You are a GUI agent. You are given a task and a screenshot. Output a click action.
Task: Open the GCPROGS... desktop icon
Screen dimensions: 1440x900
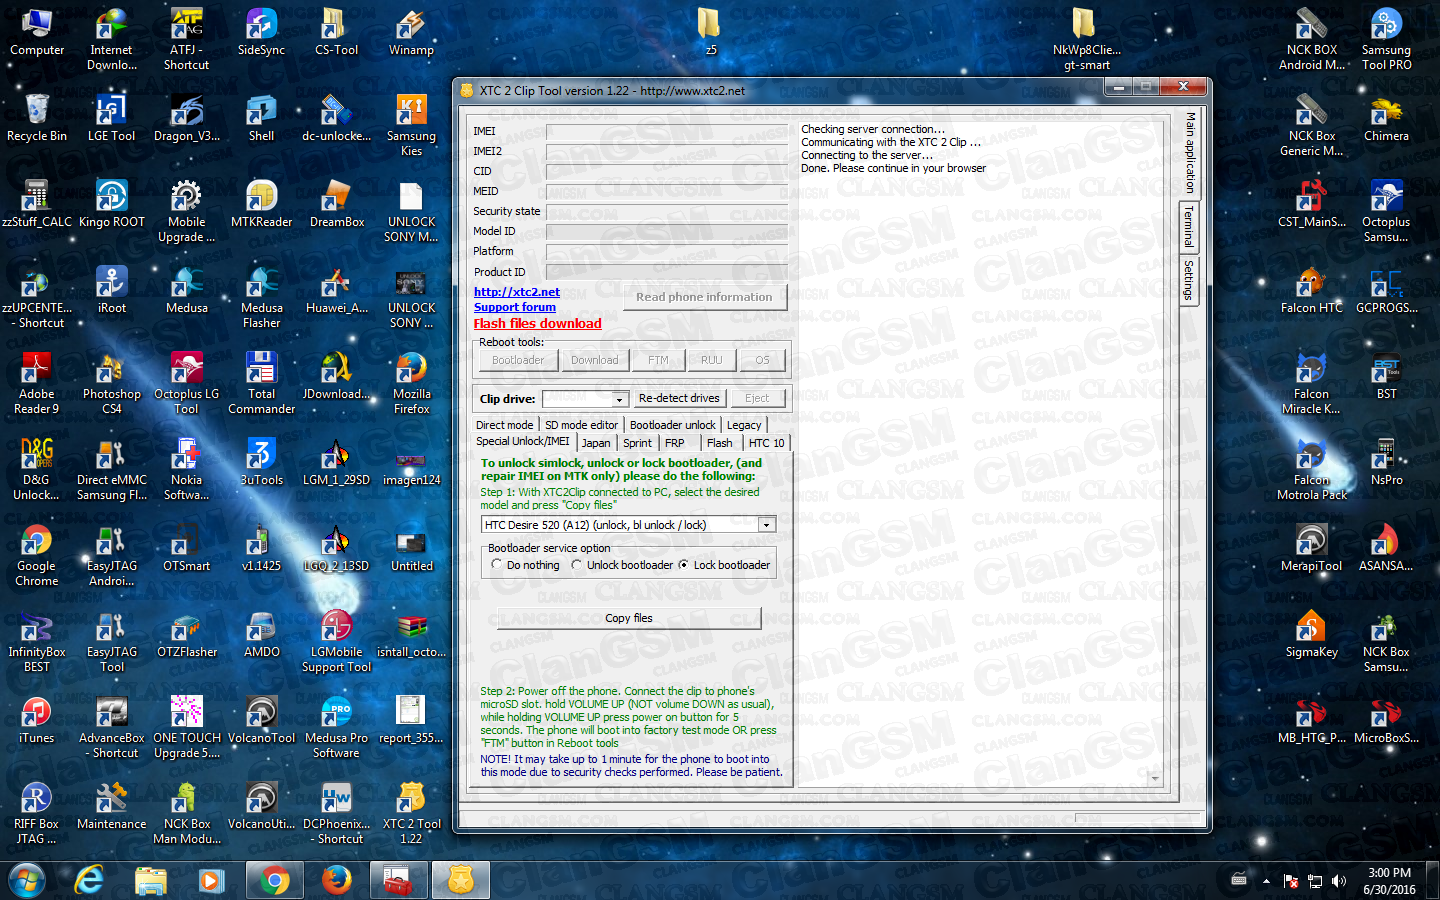(1386, 290)
